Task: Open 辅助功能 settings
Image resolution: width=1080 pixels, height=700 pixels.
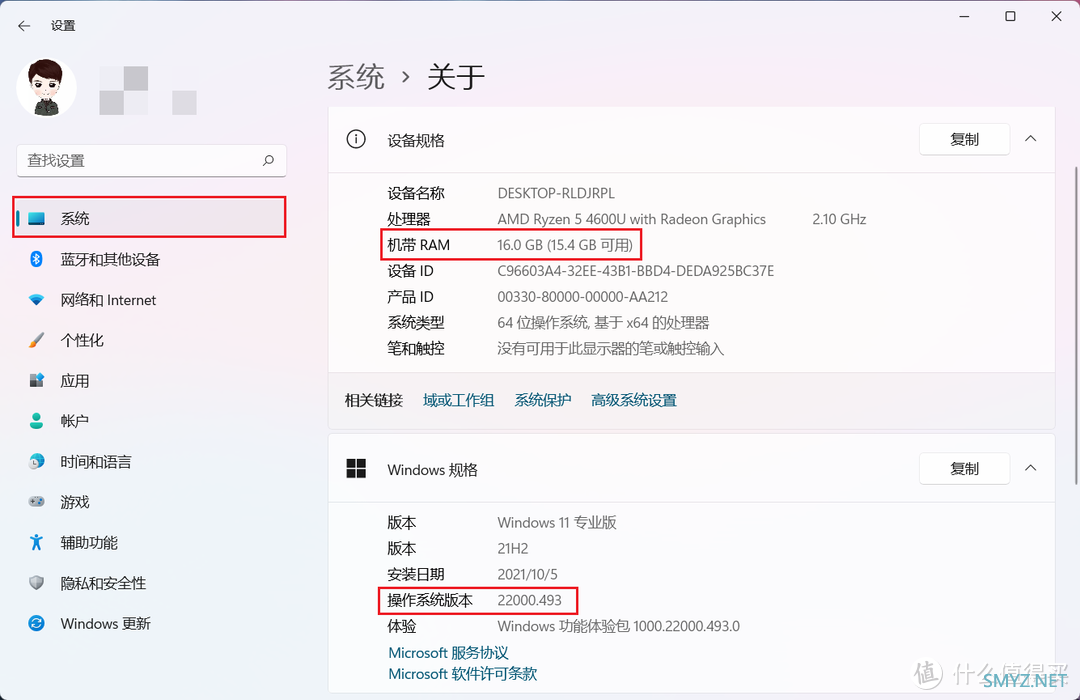Action: 149,542
